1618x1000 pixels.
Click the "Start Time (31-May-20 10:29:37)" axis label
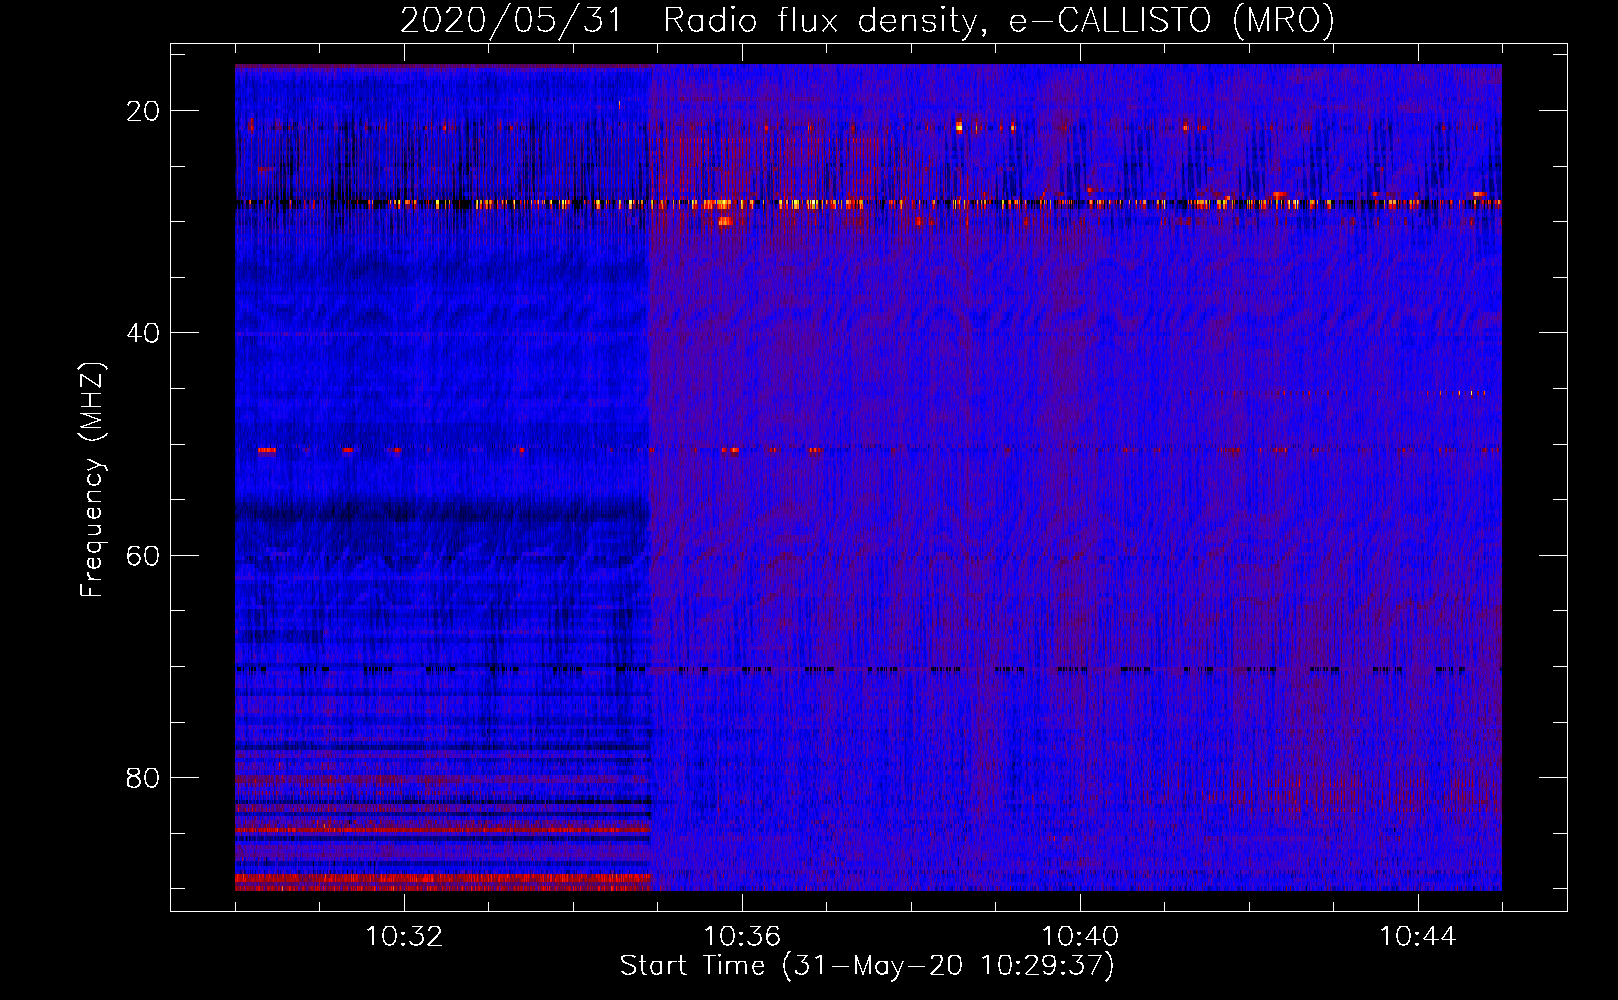[867, 966]
